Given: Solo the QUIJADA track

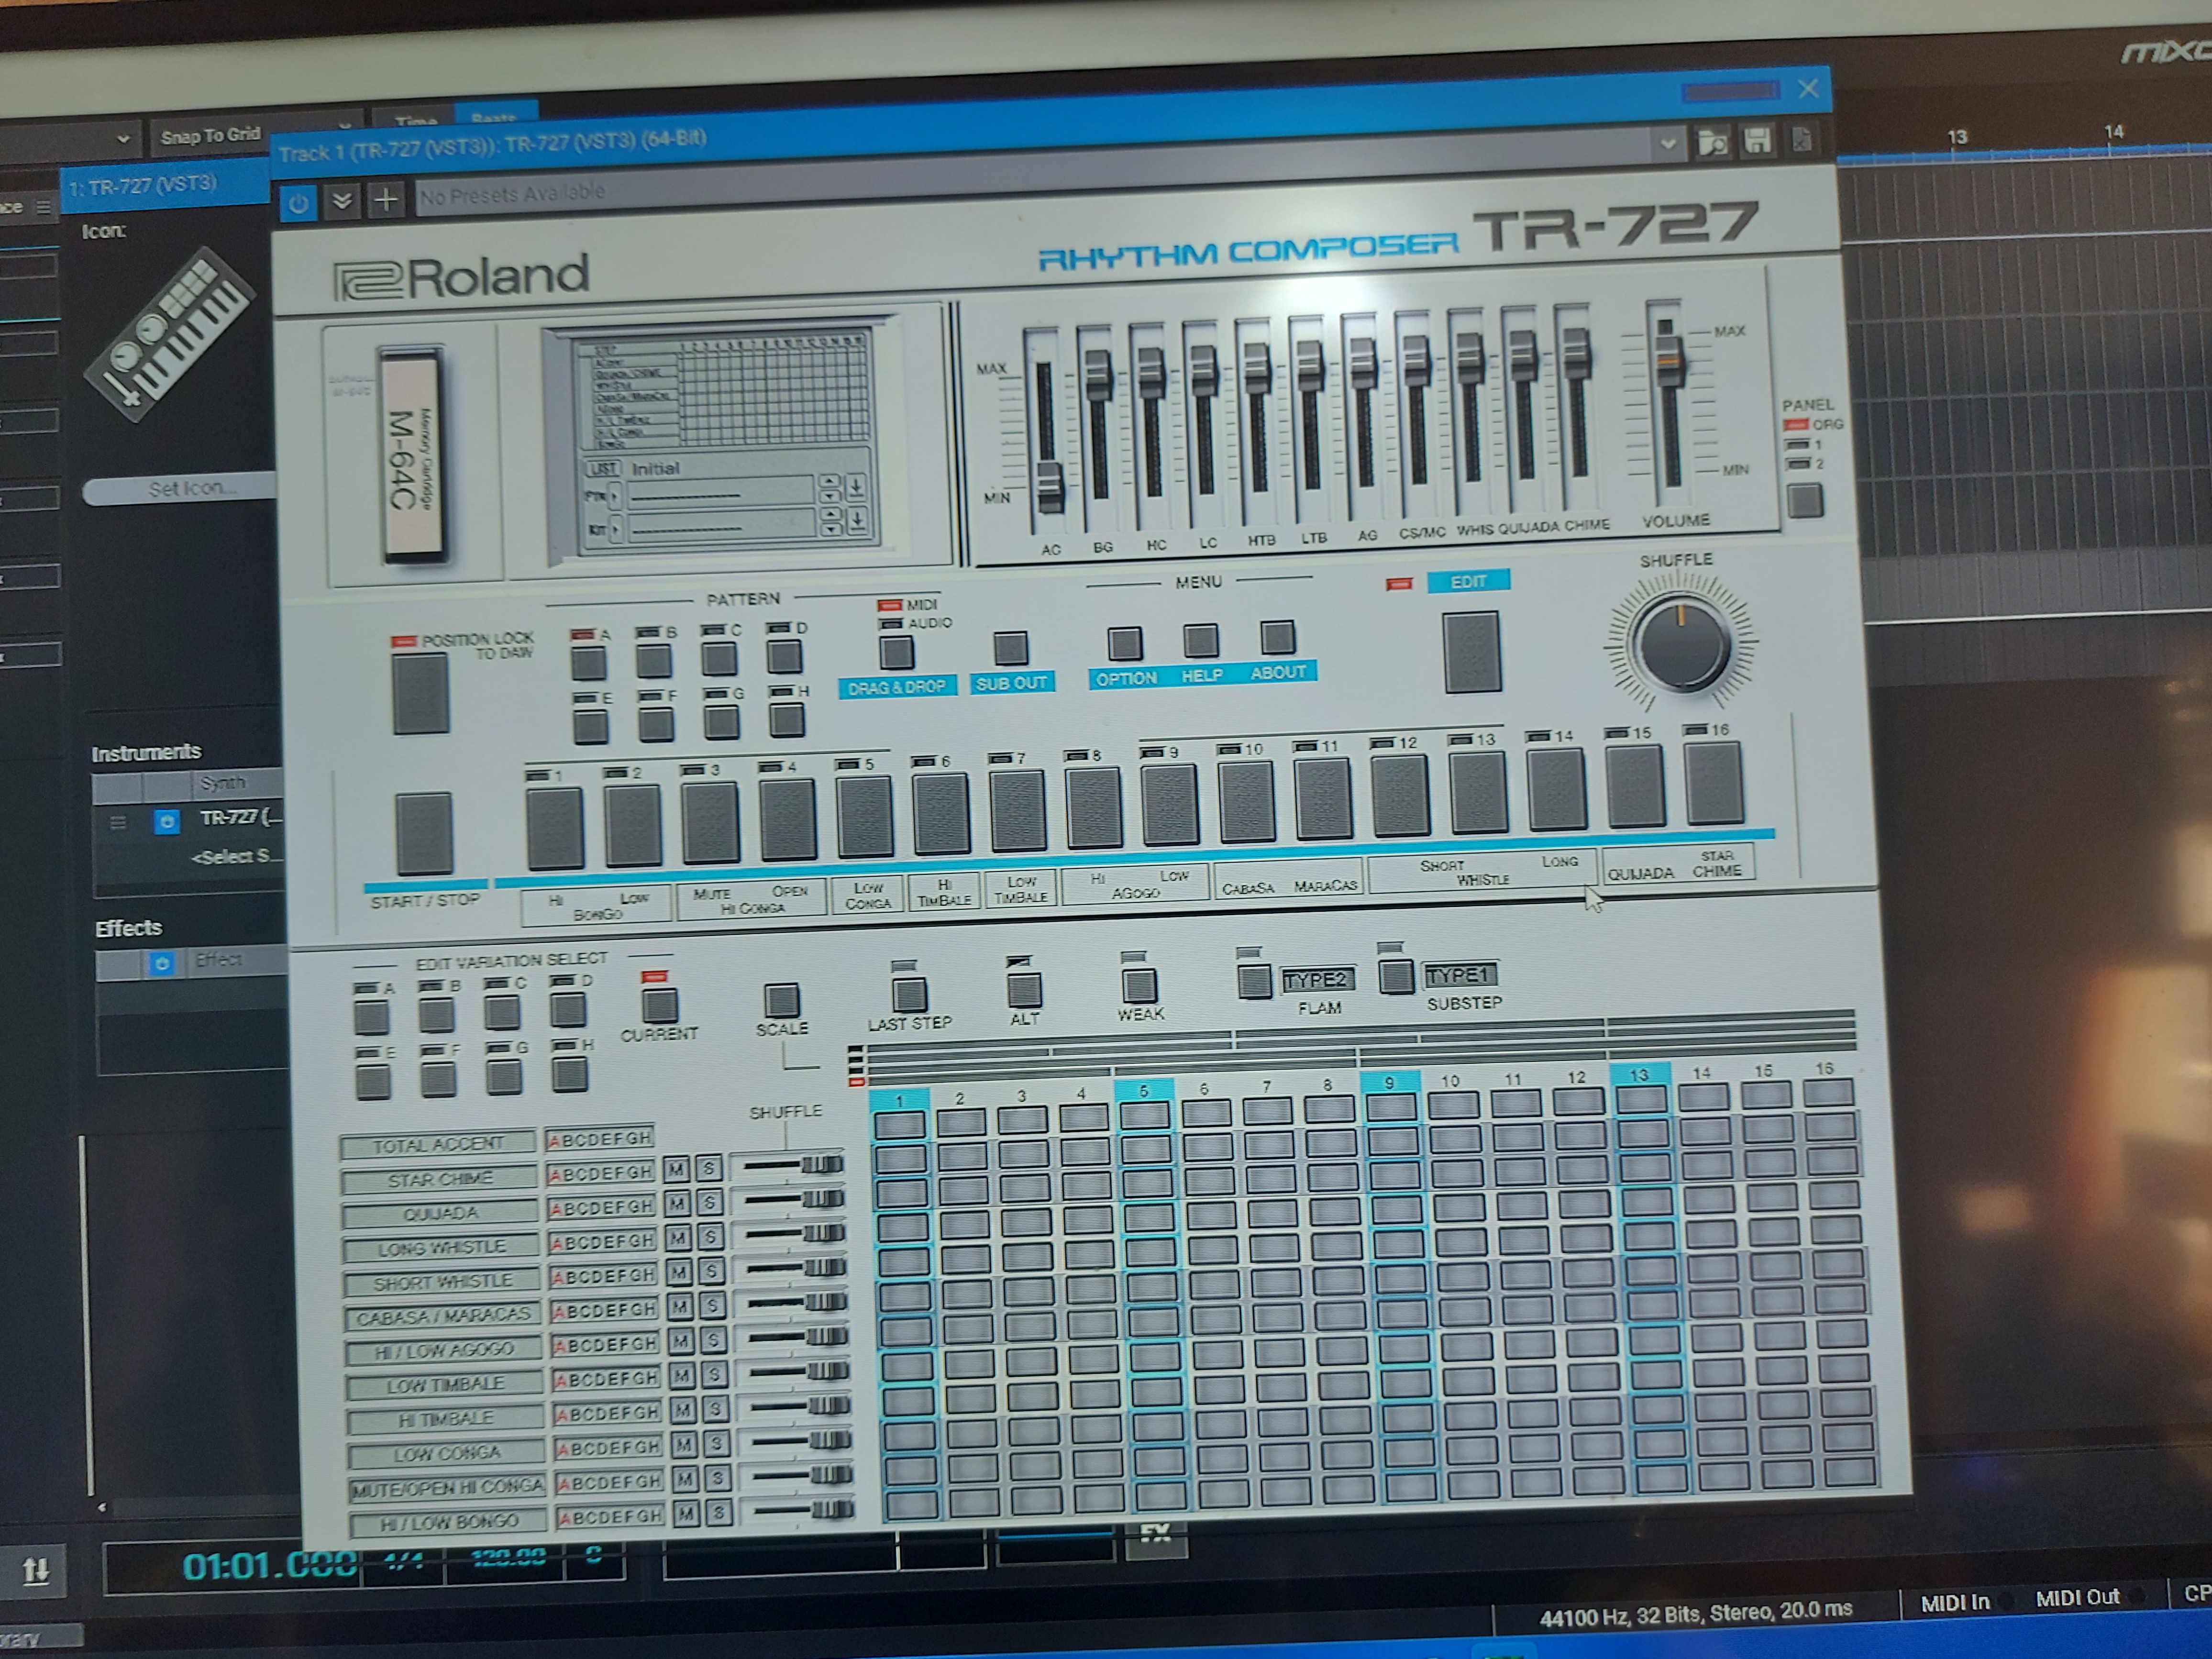Looking at the screenshot, I should (710, 1202).
